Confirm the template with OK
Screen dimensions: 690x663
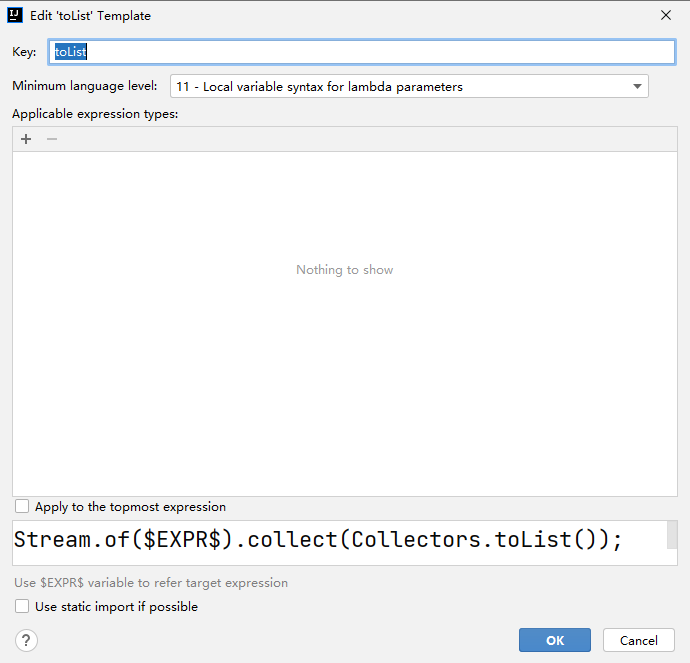tap(554, 640)
